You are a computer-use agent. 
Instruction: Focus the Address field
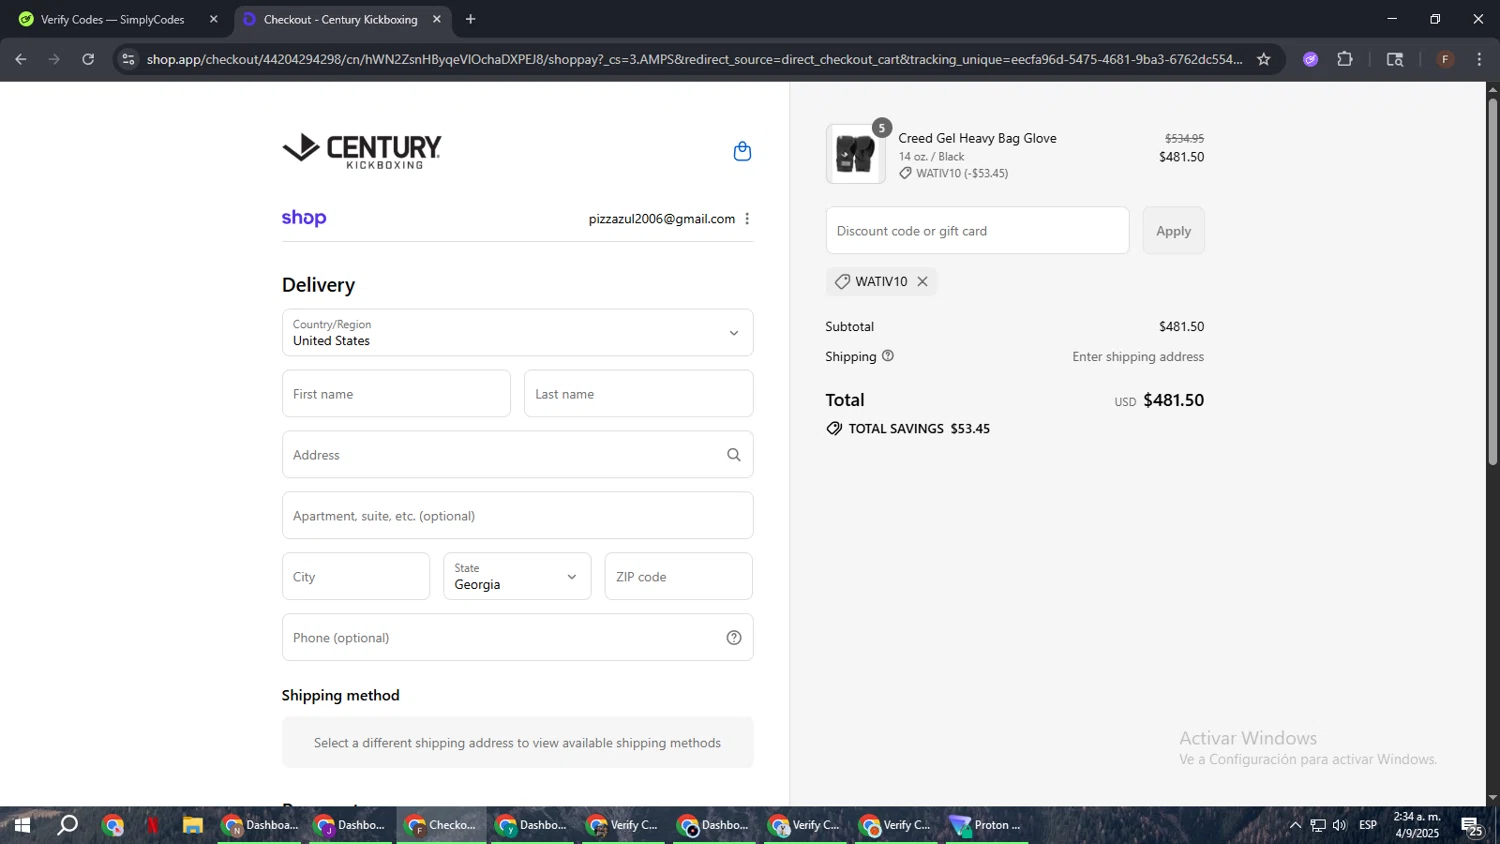coord(518,455)
